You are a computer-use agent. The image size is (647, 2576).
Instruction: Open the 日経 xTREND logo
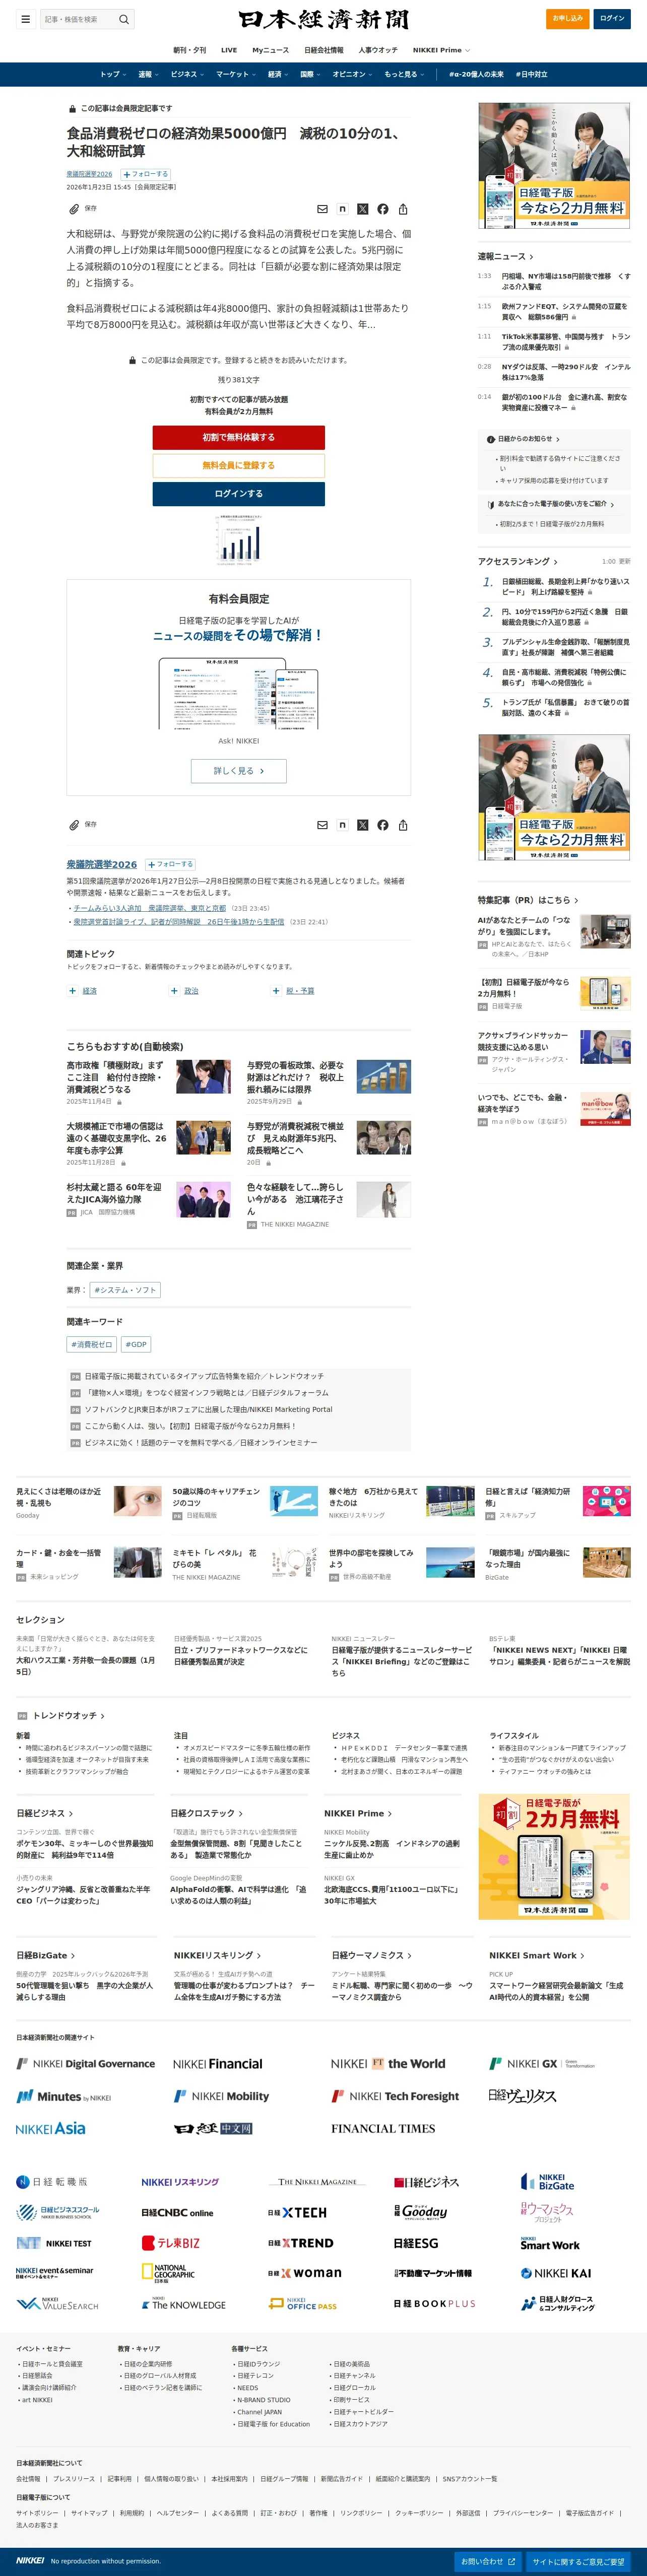click(301, 2243)
